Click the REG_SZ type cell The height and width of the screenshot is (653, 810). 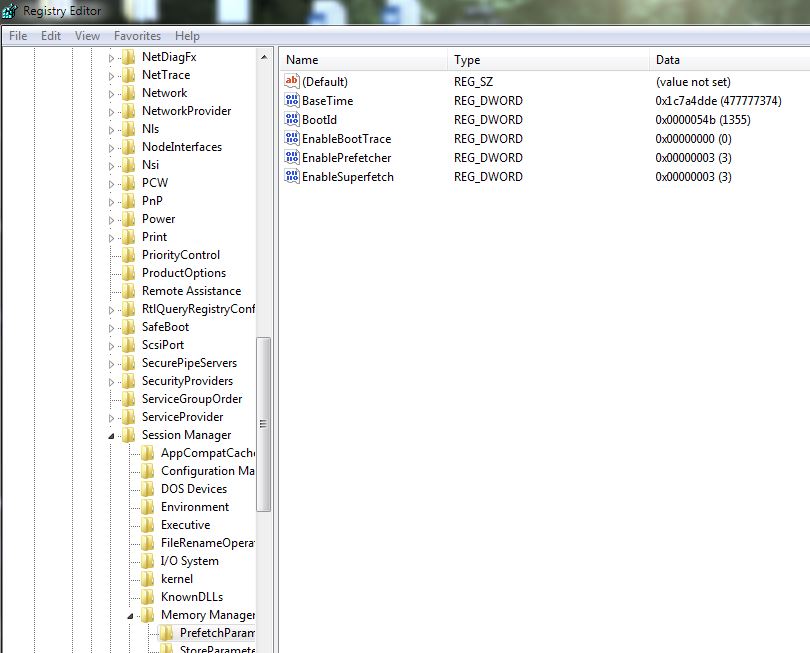point(473,82)
